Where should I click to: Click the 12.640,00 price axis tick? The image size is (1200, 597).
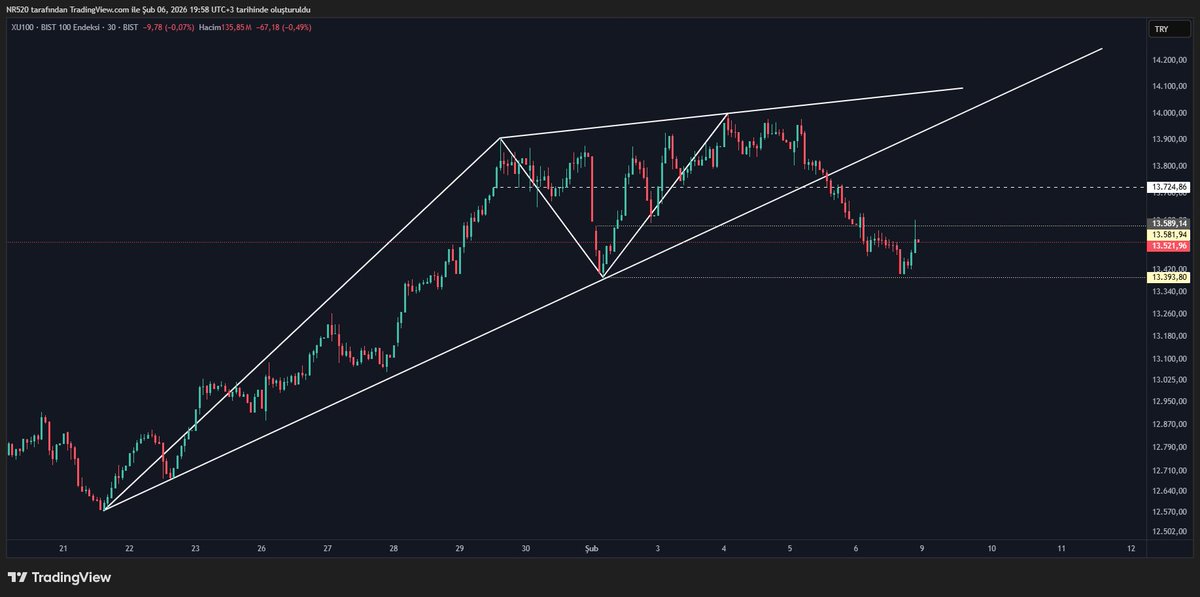(x=1169, y=491)
